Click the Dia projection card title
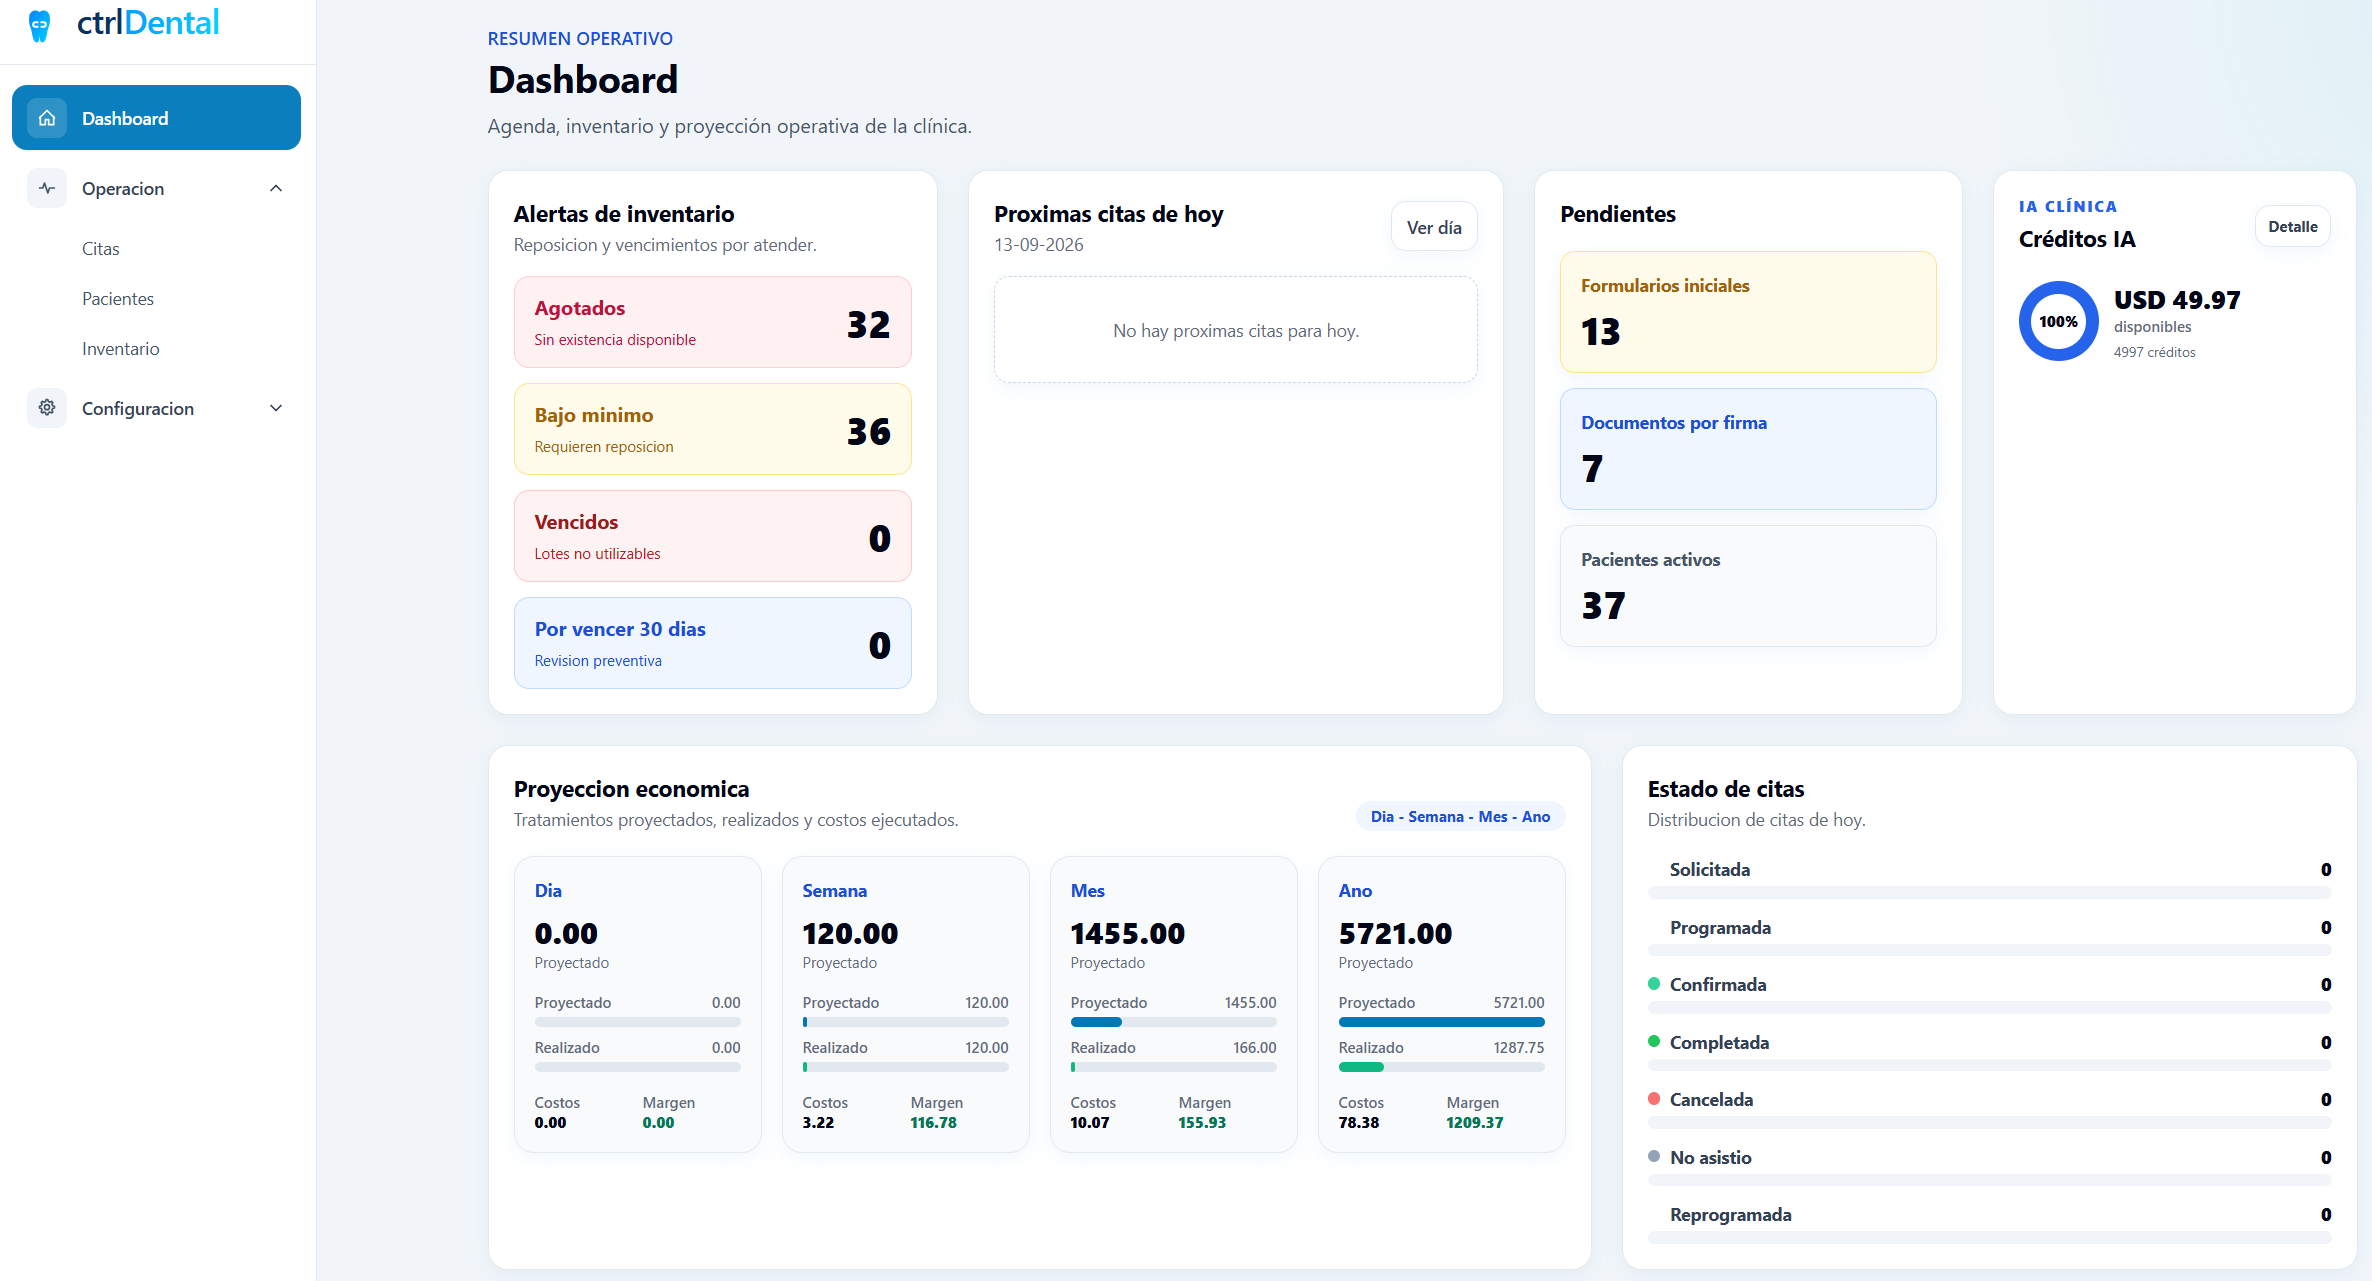Viewport: 2372px width, 1281px height. click(548, 891)
